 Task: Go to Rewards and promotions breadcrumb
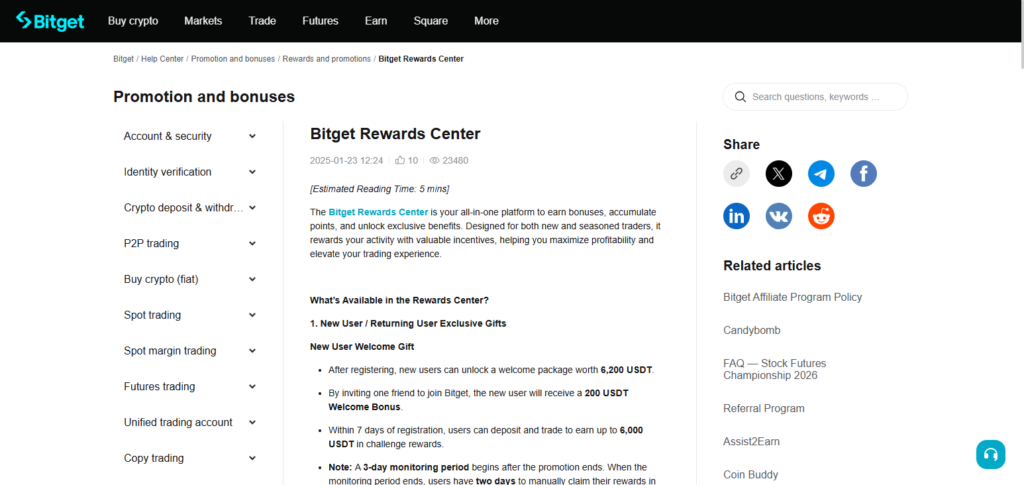pos(327,59)
